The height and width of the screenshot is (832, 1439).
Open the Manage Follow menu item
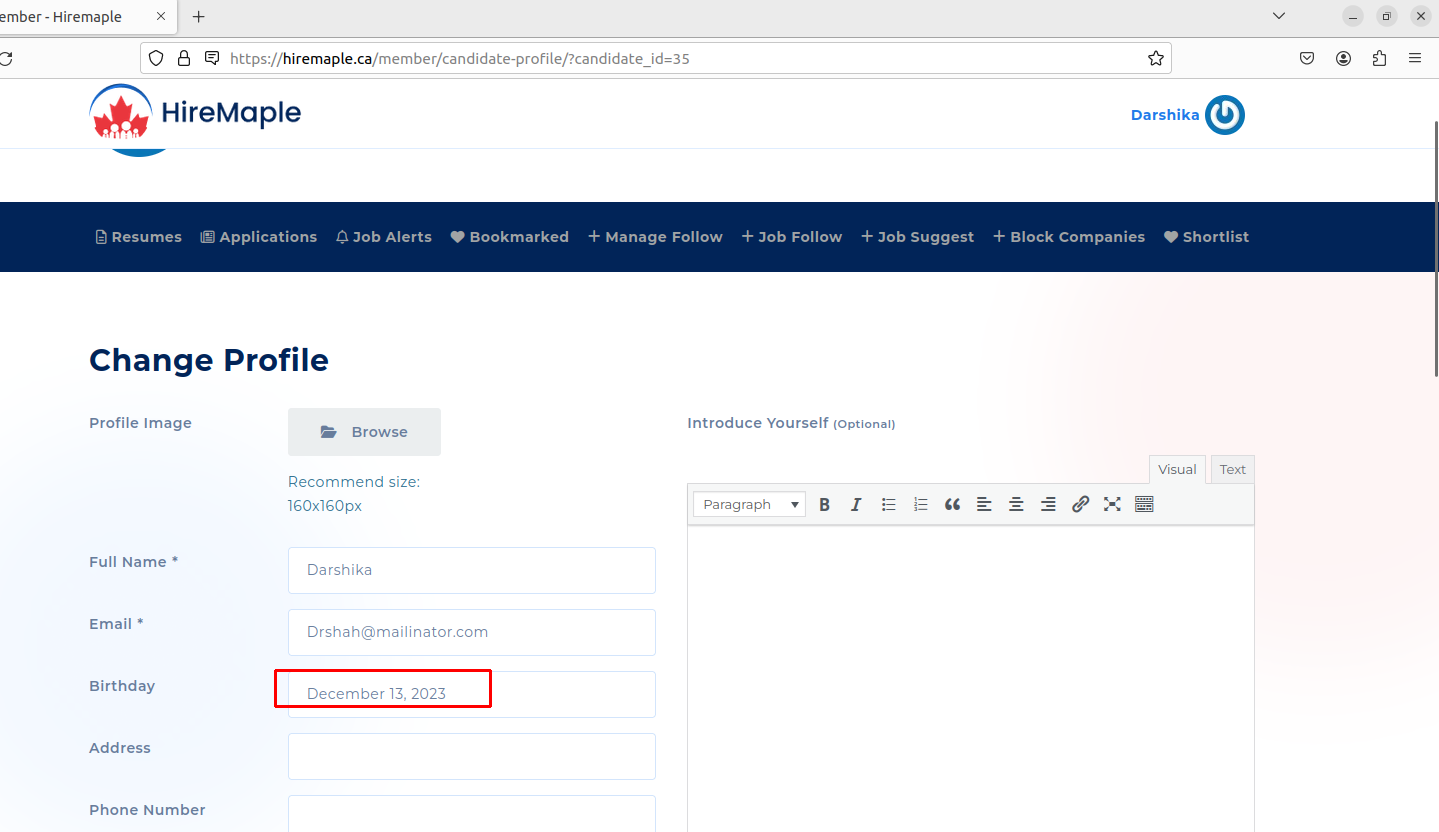[655, 237]
